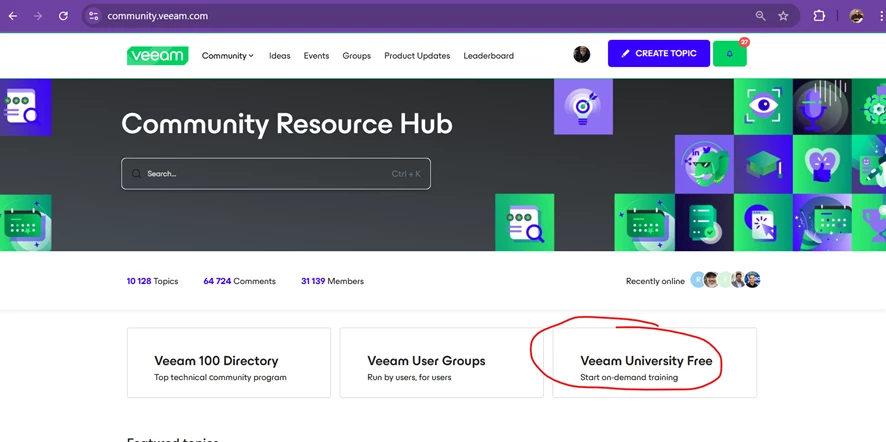The width and height of the screenshot is (886, 442).
Task: Click the document with checkmark tile in banner
Action: (704, 222)
